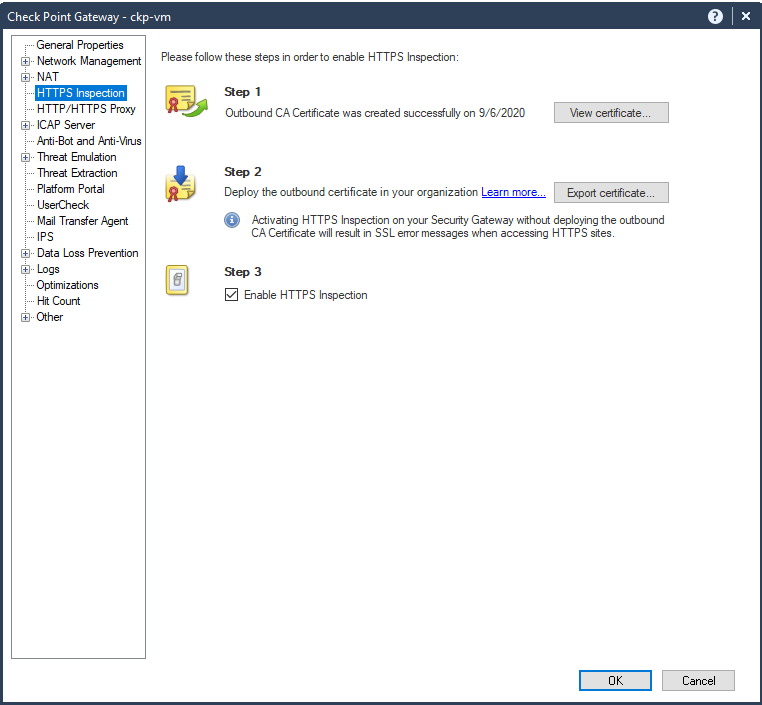
Task: Expand the NAT tree node
Action: 26,77
